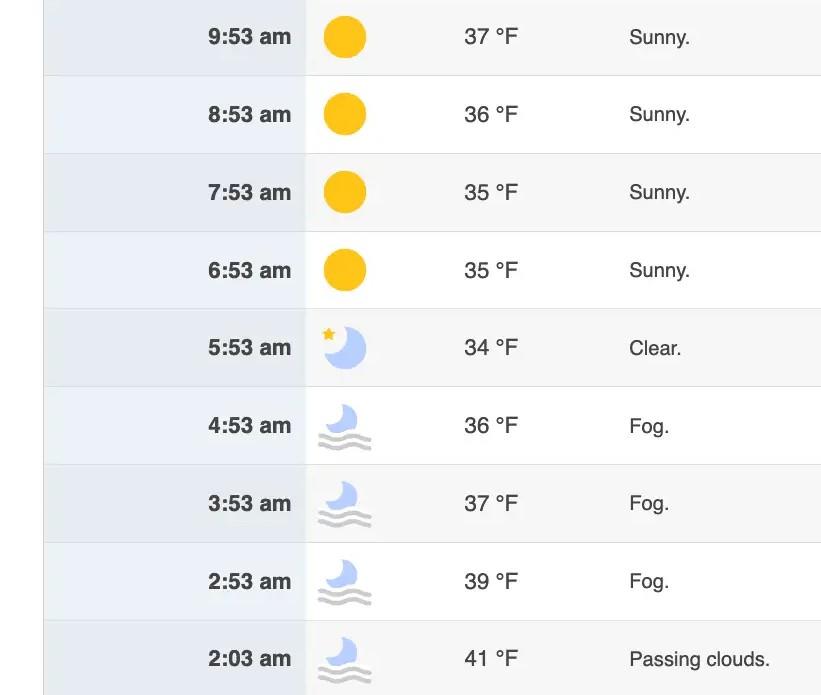Click the "Passing clouds." description
Screen dimensions: 821x695
[x=699, y=659]
